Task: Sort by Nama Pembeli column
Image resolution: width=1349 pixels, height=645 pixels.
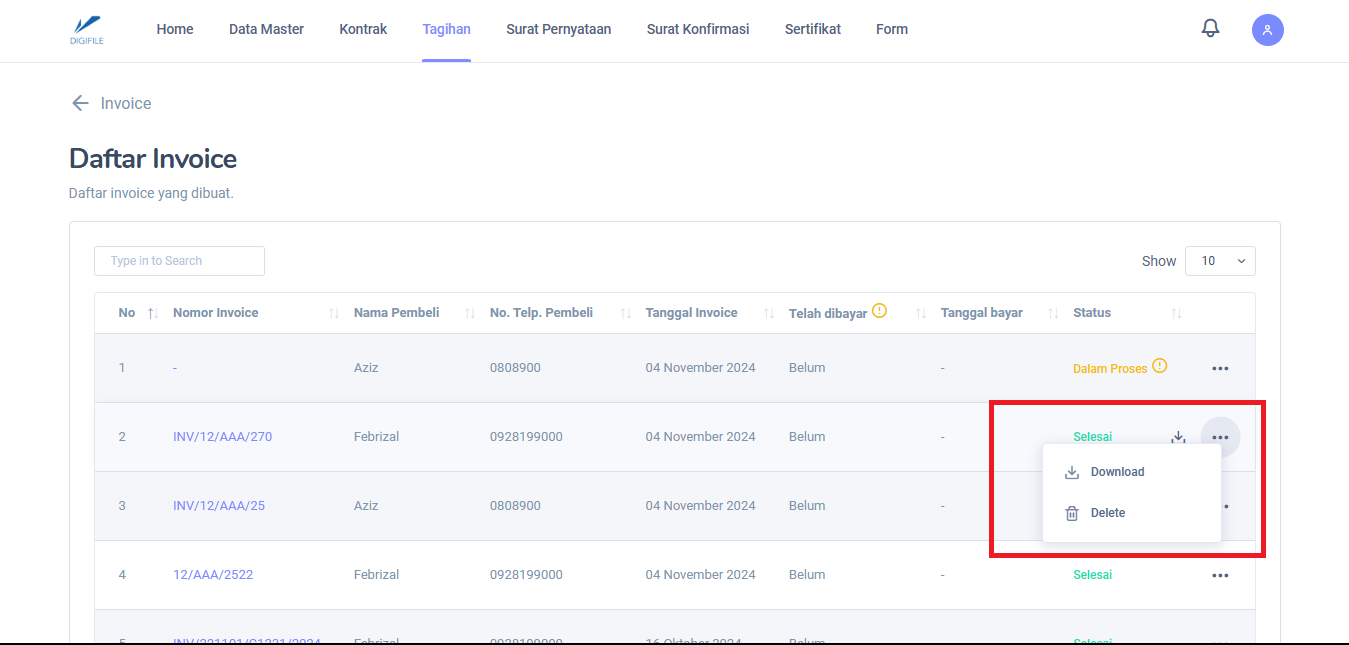Action: (x=470, y=313)
